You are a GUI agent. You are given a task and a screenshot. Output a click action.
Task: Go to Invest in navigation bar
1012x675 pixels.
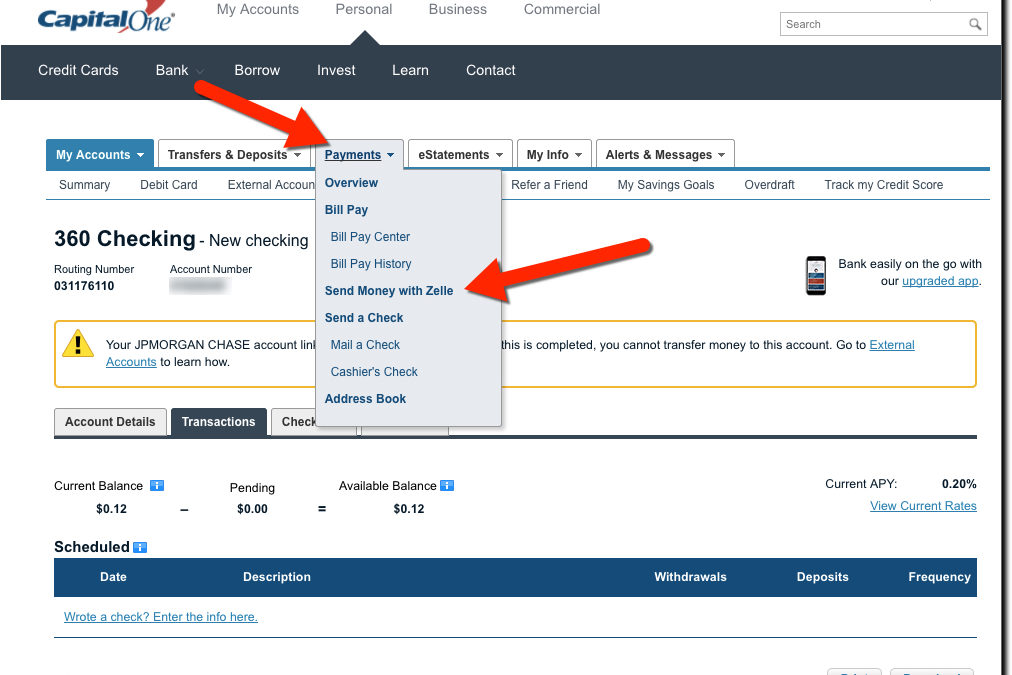336,70
